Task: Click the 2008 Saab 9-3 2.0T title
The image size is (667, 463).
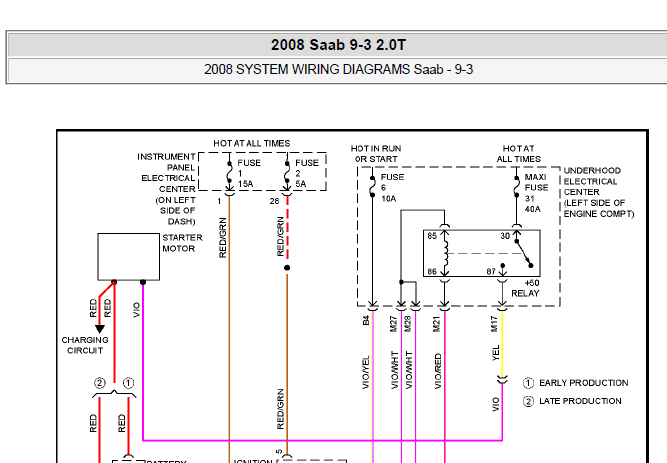Action: (339, 45)
